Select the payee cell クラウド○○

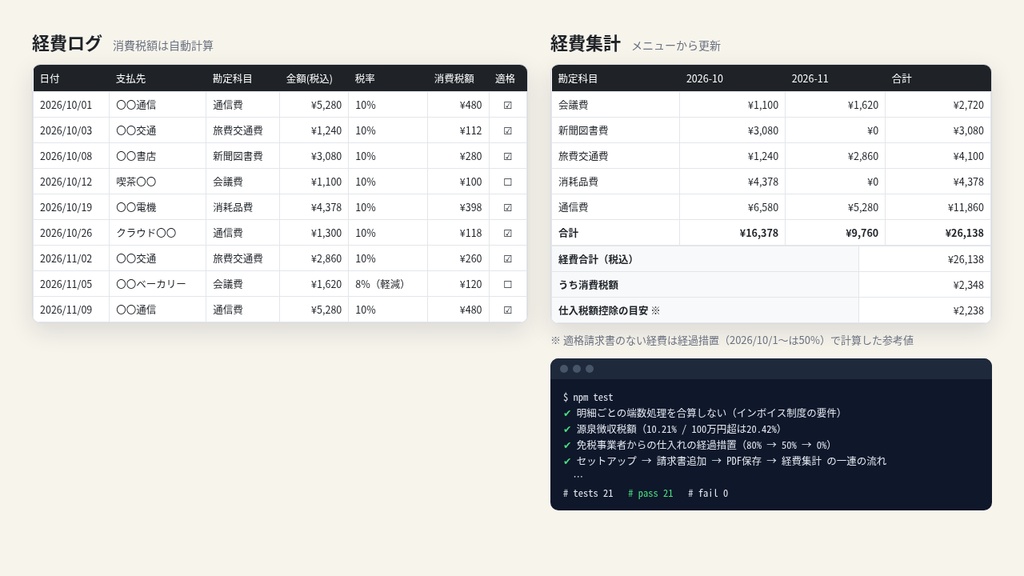coord(157,233)
